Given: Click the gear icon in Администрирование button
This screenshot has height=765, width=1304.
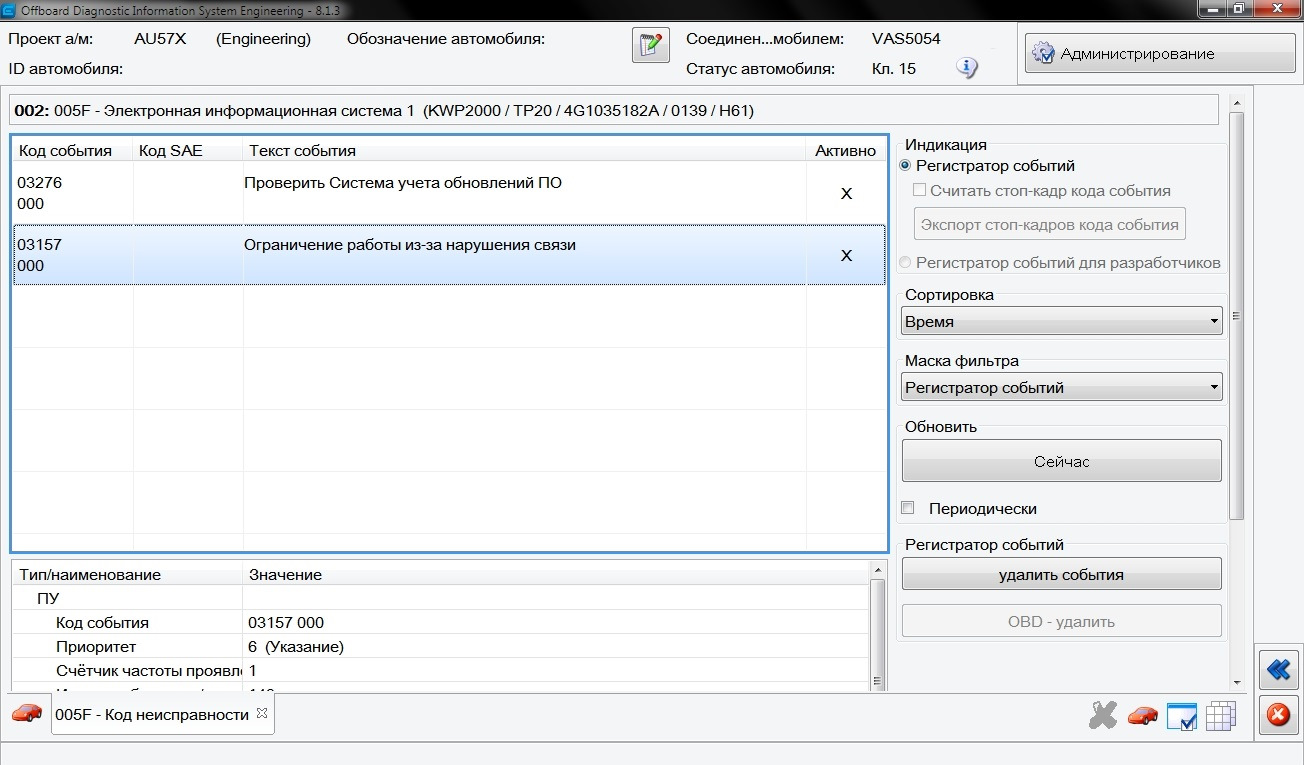Looking at the screenshot, I should (1042, 54).
